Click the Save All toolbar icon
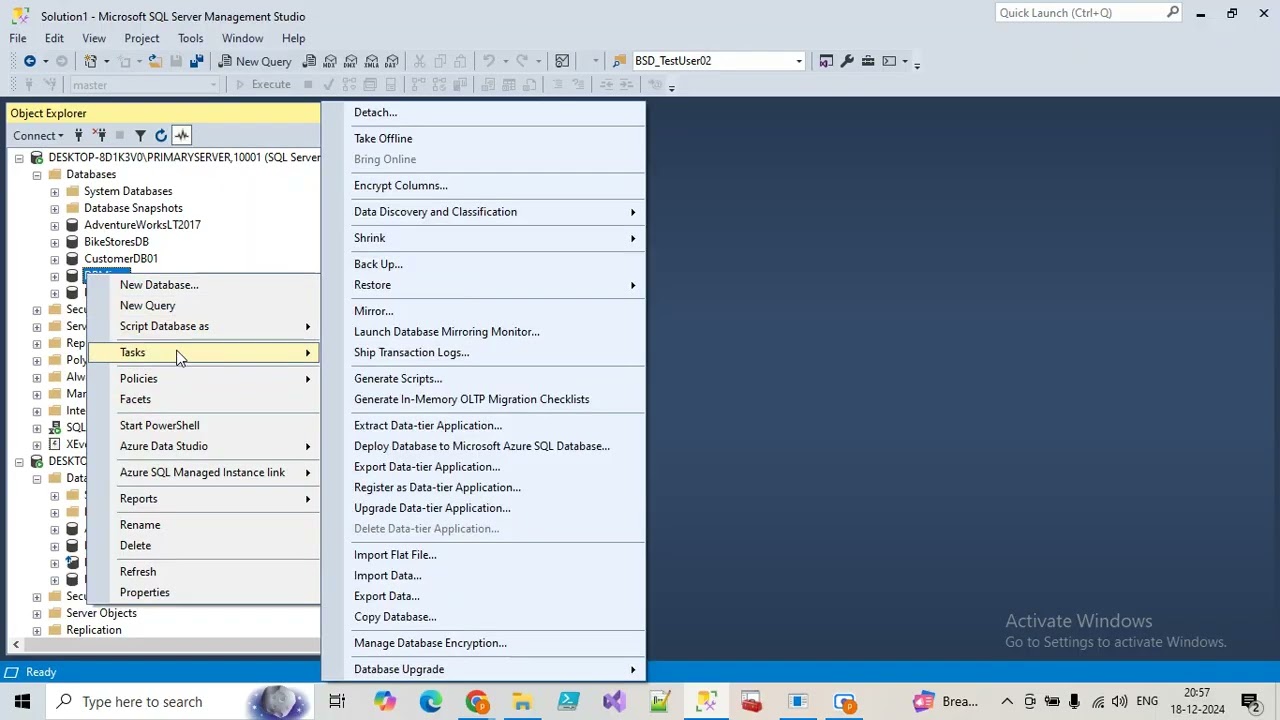1280x720 pixels. tap(196, 61)
